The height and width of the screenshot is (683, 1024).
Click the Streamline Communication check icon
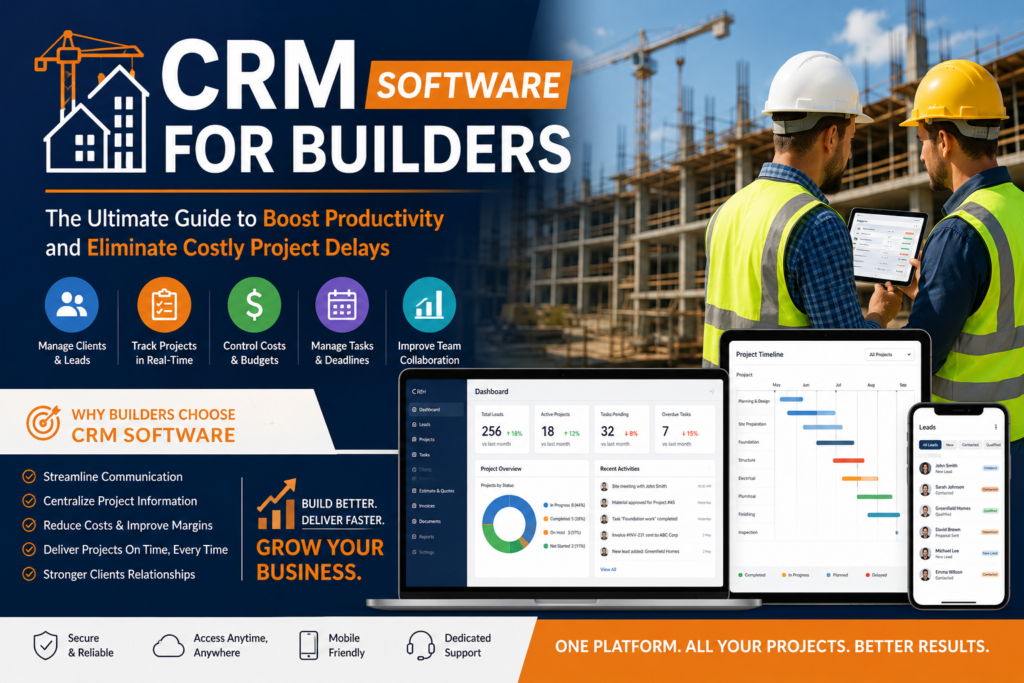coord(29,477)
